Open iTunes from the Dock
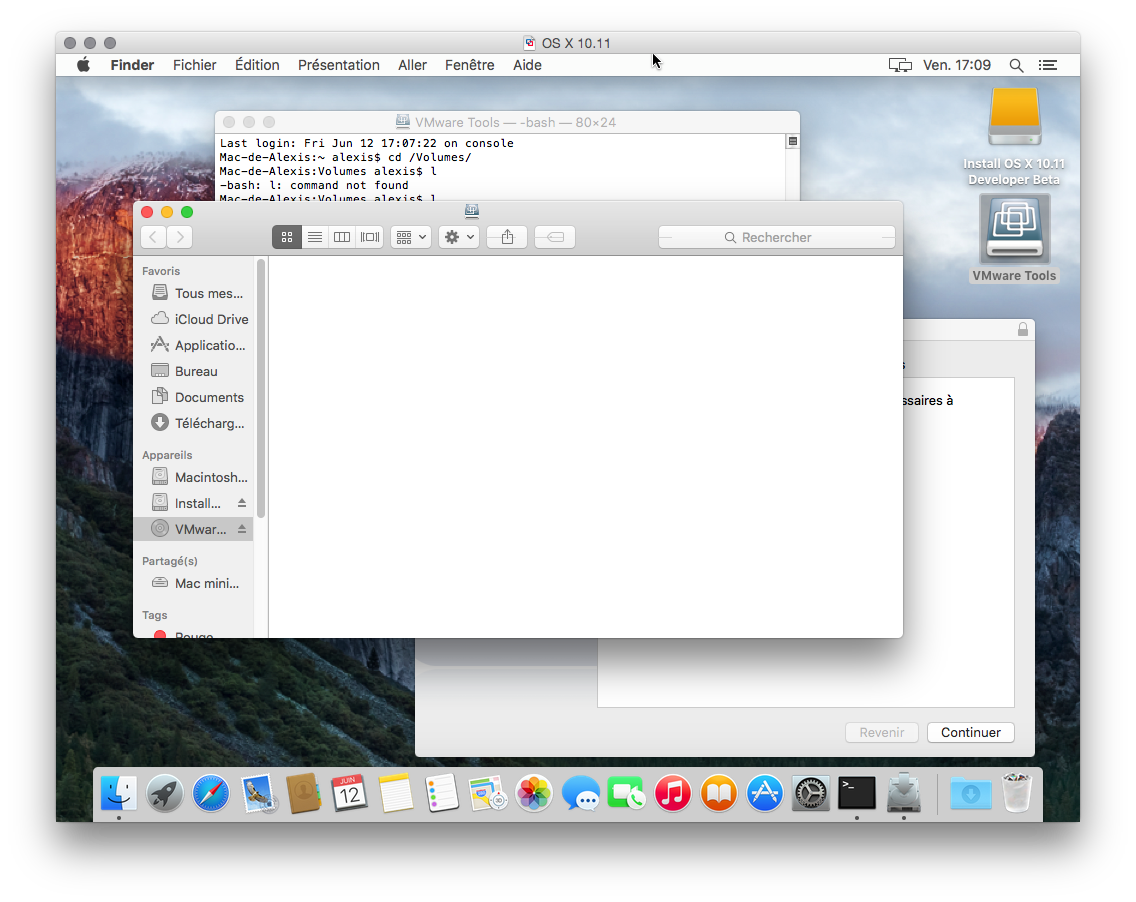The width and height of the screenshot is (1136, 902). pos(673,793)
